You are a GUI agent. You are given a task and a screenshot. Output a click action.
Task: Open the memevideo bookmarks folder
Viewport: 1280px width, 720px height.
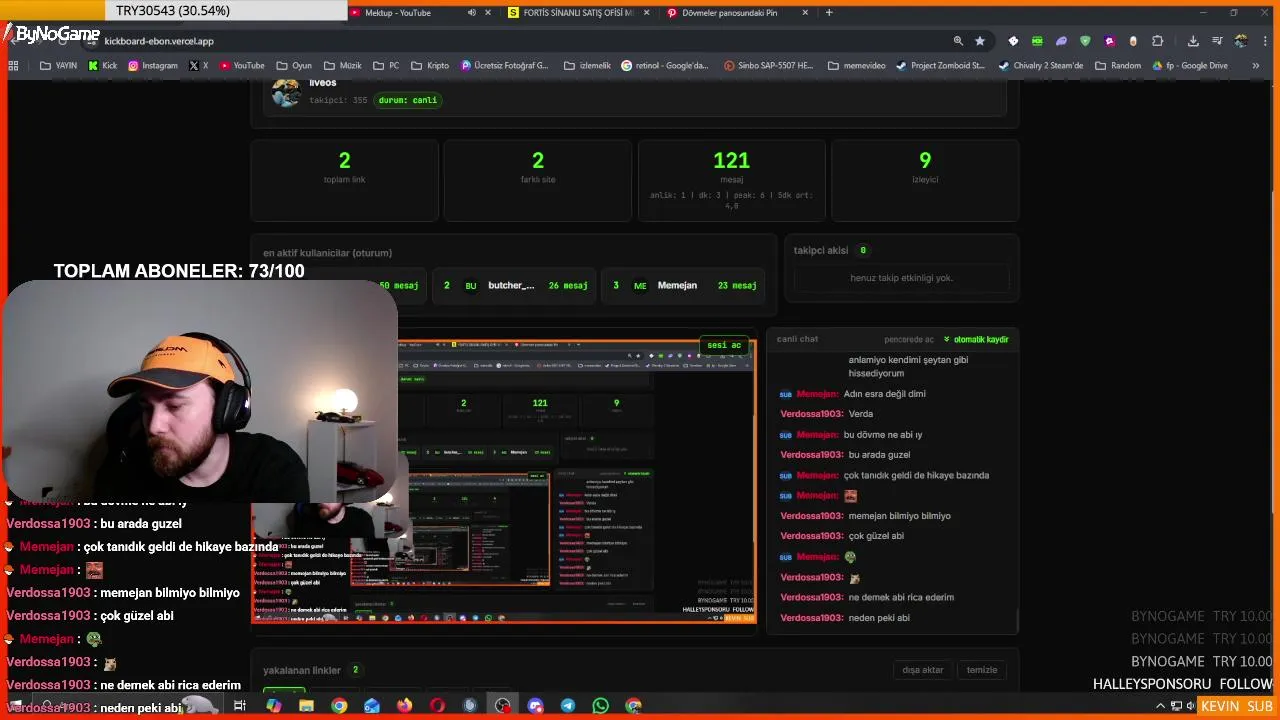coord(856,66)
